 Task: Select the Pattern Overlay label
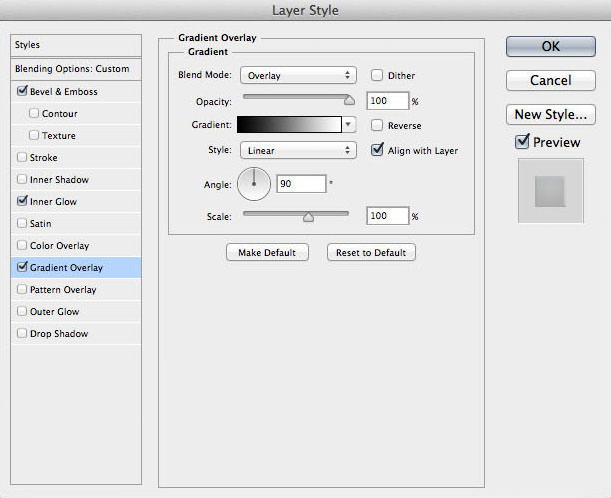coord(63,290)
